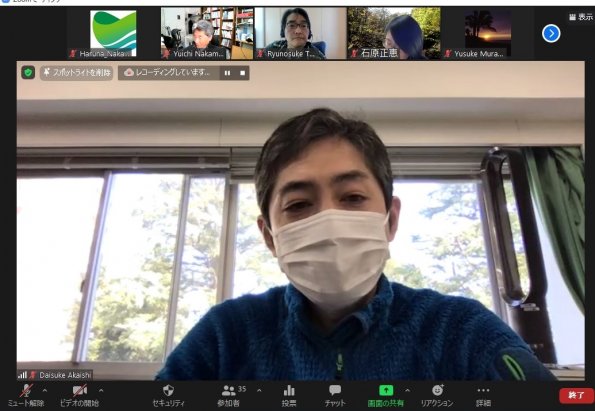Image resolution: width=595 pixels, height=411 pixels.
Task: Select Haruna_Nakam participant thumbnail
Action: point(113,33)
